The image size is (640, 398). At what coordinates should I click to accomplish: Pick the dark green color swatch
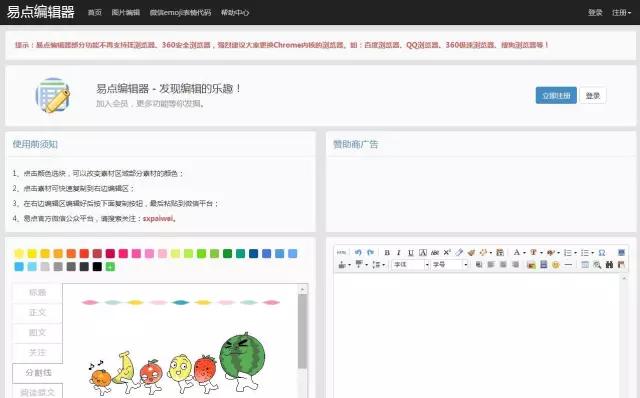[227, 253]
